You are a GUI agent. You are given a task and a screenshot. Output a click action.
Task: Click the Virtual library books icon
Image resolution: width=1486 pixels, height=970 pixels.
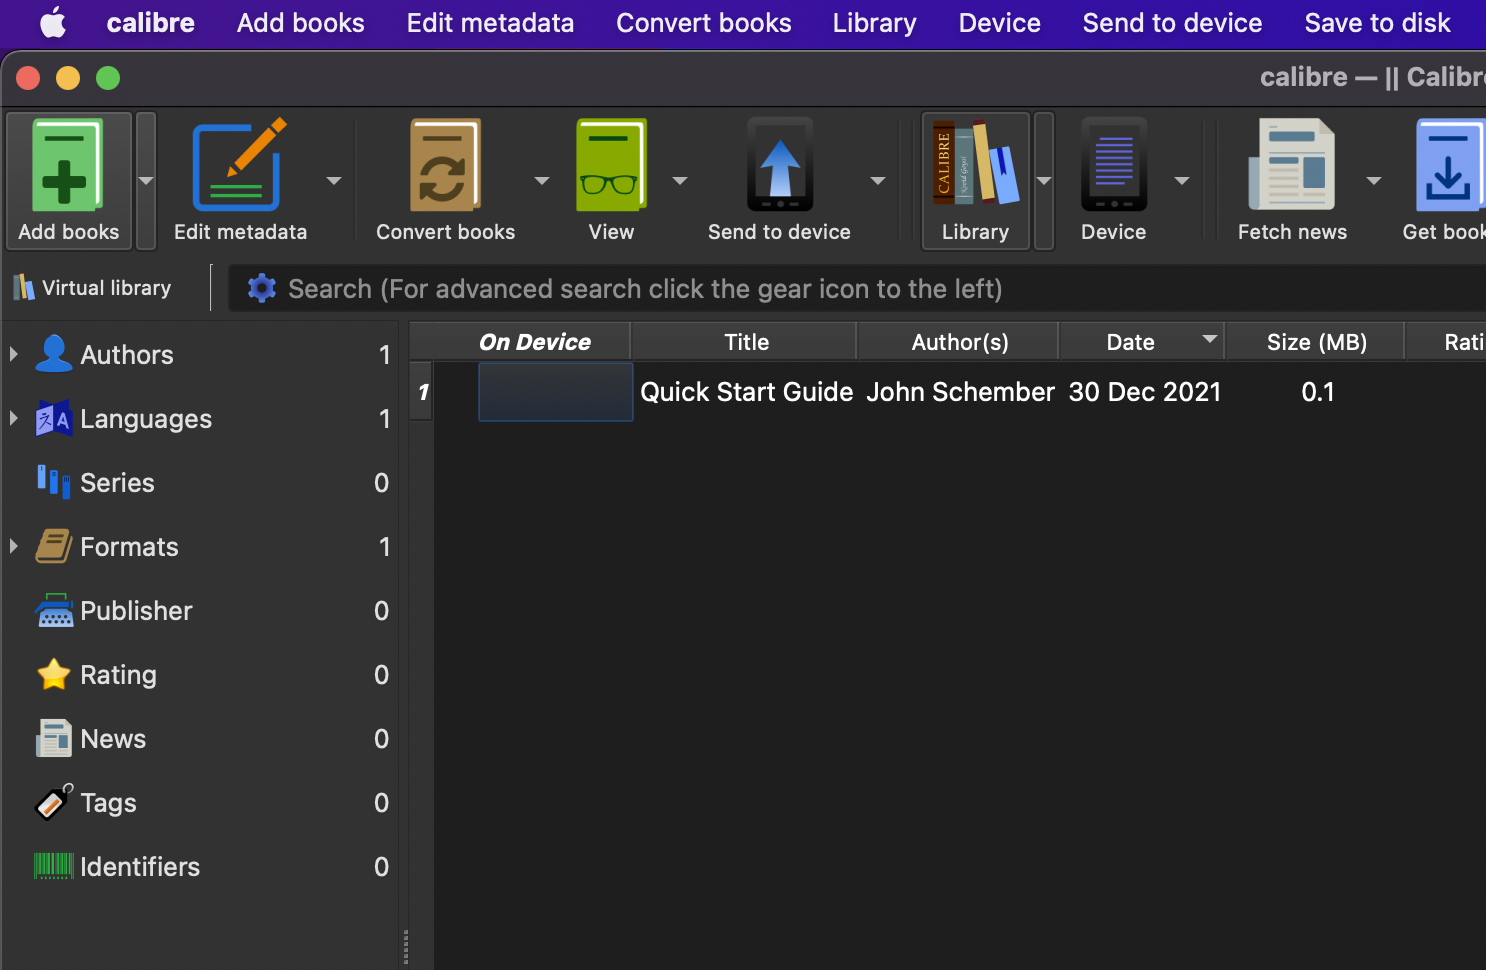(x=23, y=288)
